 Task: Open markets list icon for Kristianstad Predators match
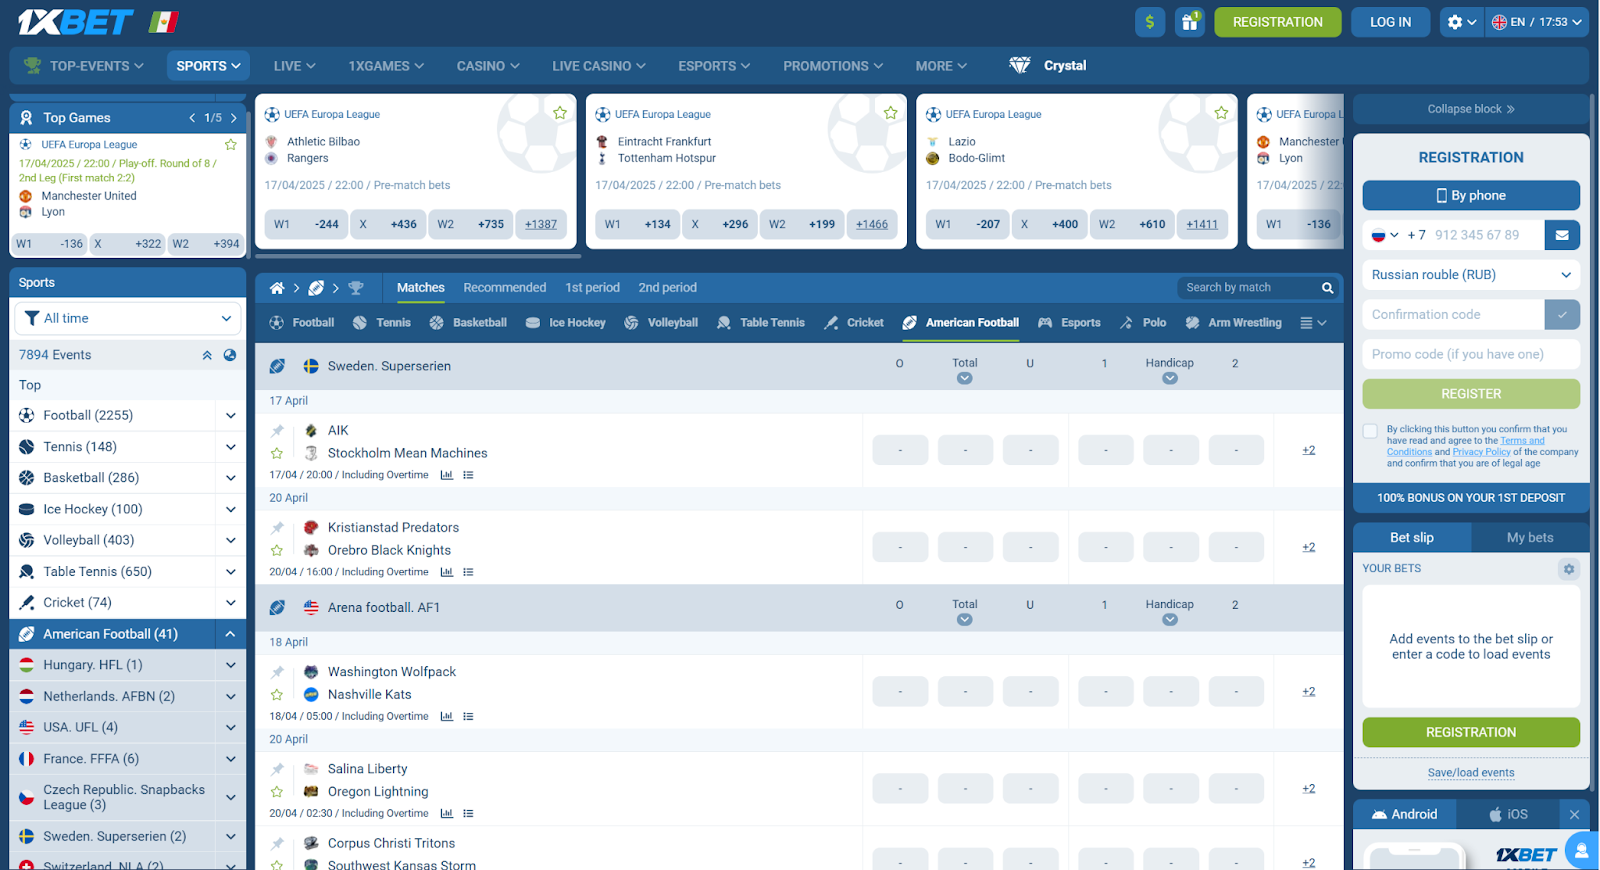(468, 572)
